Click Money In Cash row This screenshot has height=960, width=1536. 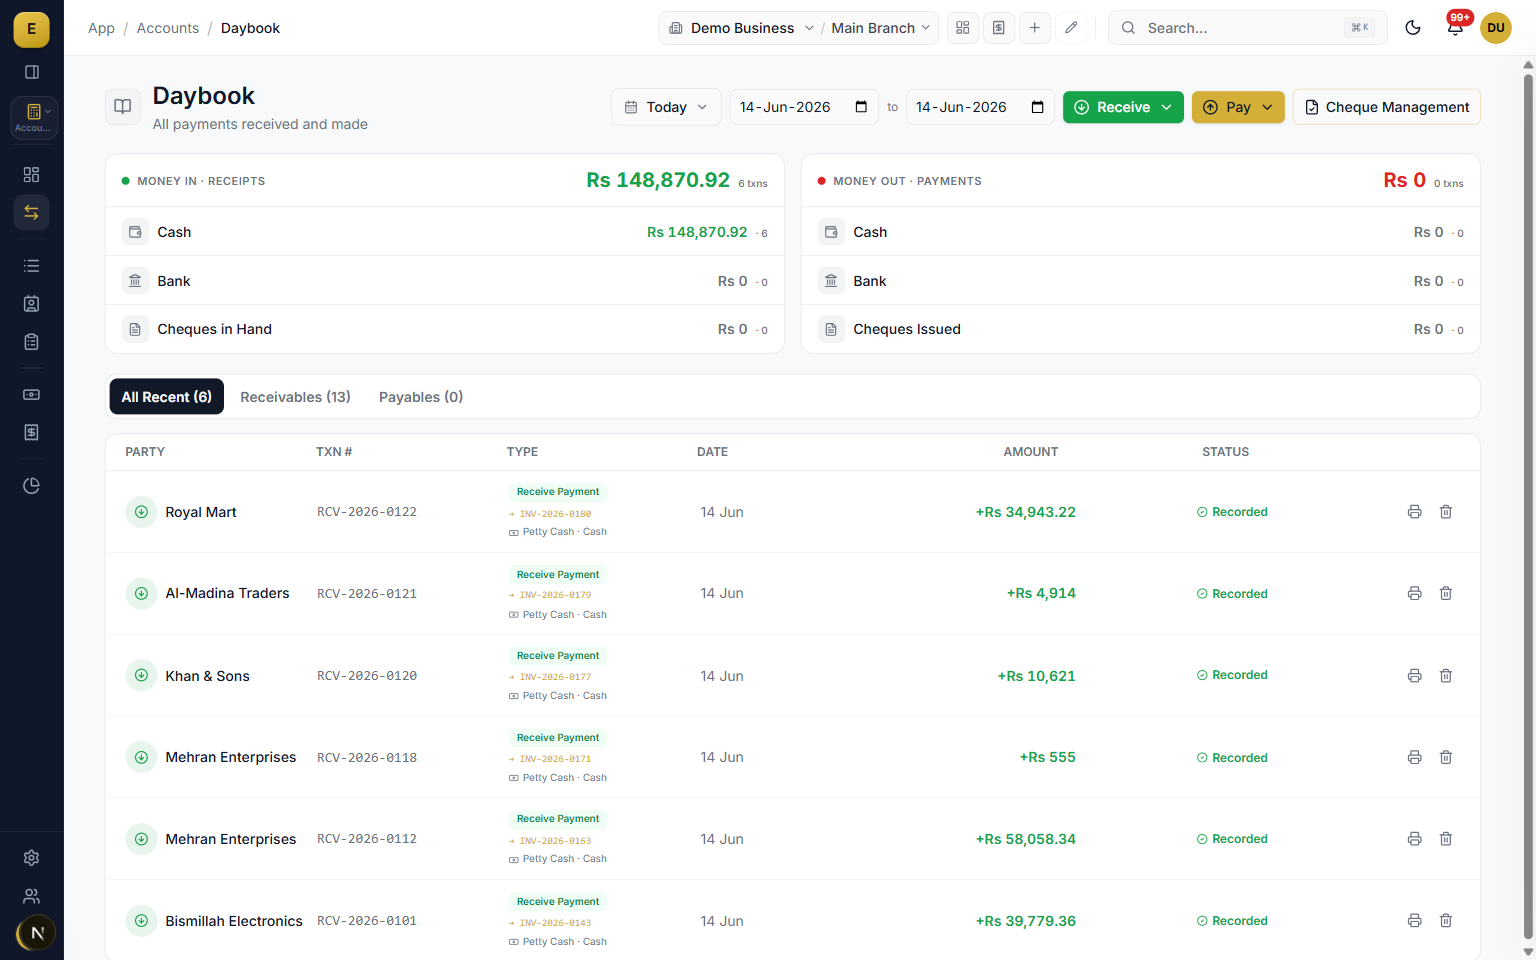(x=445, y=232)
